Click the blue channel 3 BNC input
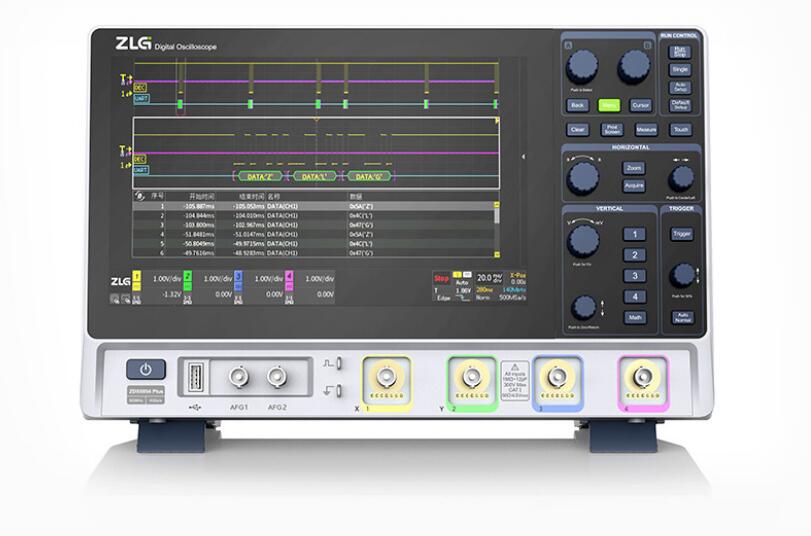 [x=557, y=379]
